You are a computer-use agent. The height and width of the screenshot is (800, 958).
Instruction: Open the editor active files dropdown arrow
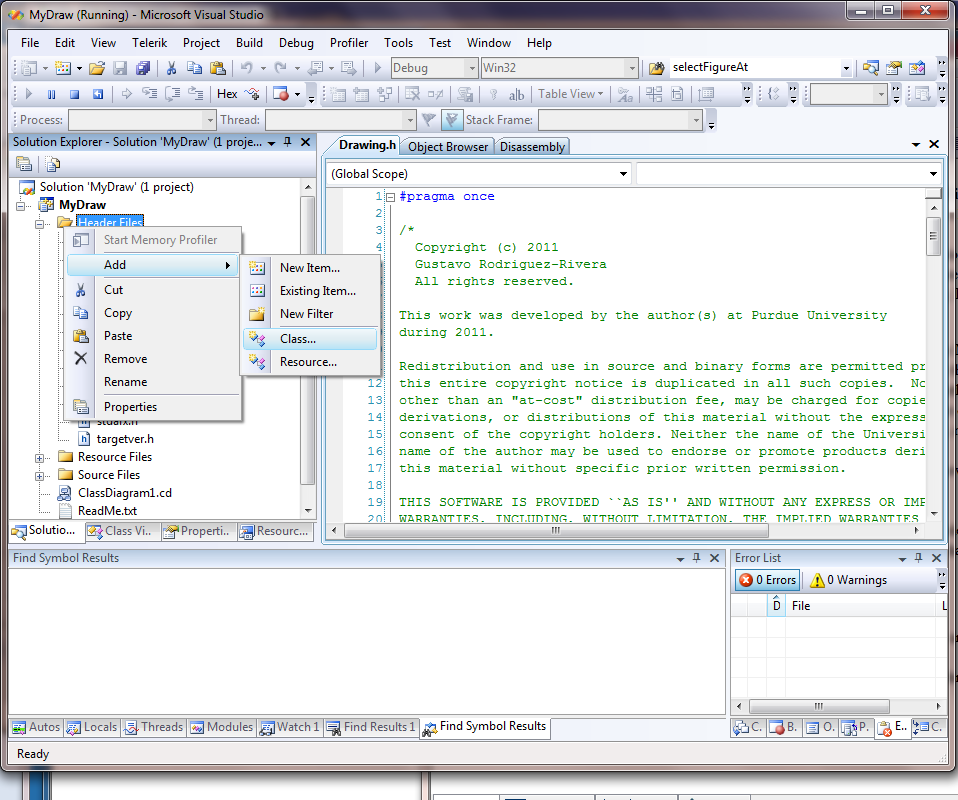(x=915, y=145)
